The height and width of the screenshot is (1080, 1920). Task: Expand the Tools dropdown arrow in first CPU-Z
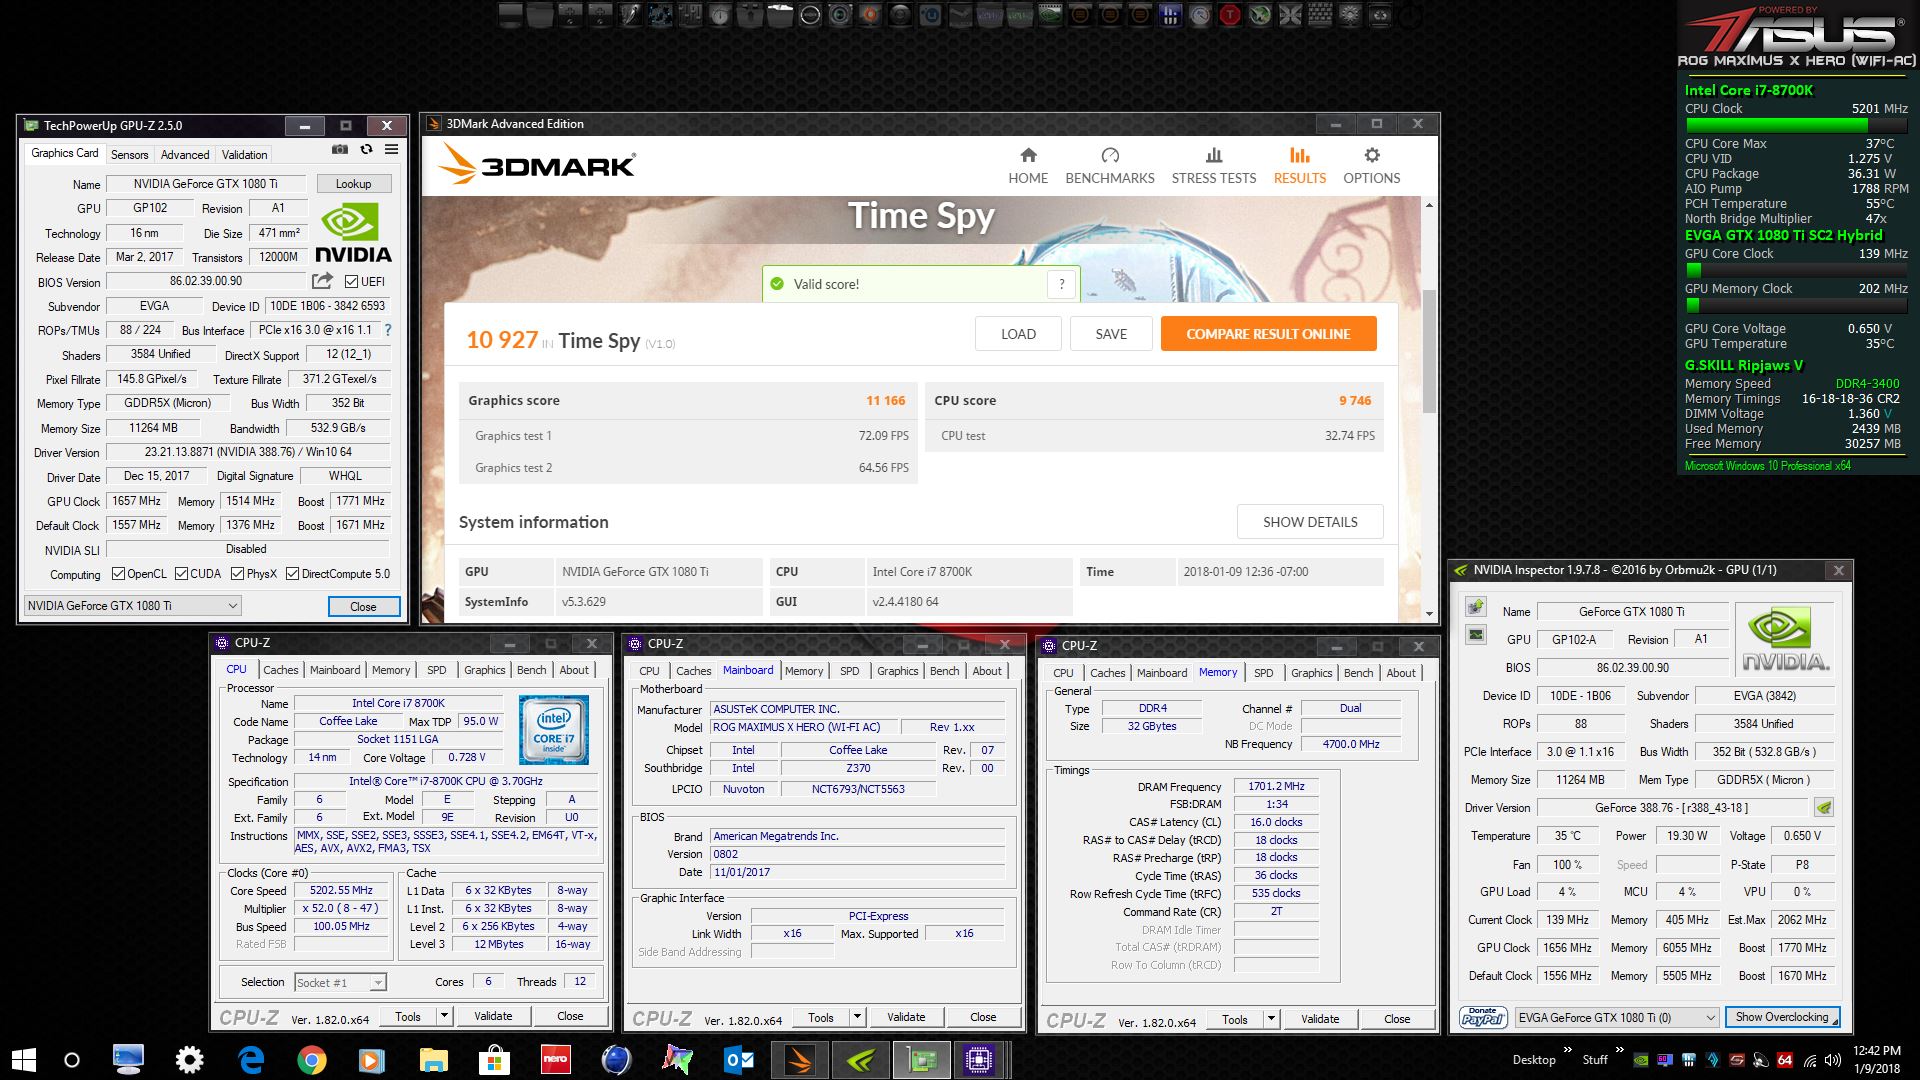[x=444, y=1016]
